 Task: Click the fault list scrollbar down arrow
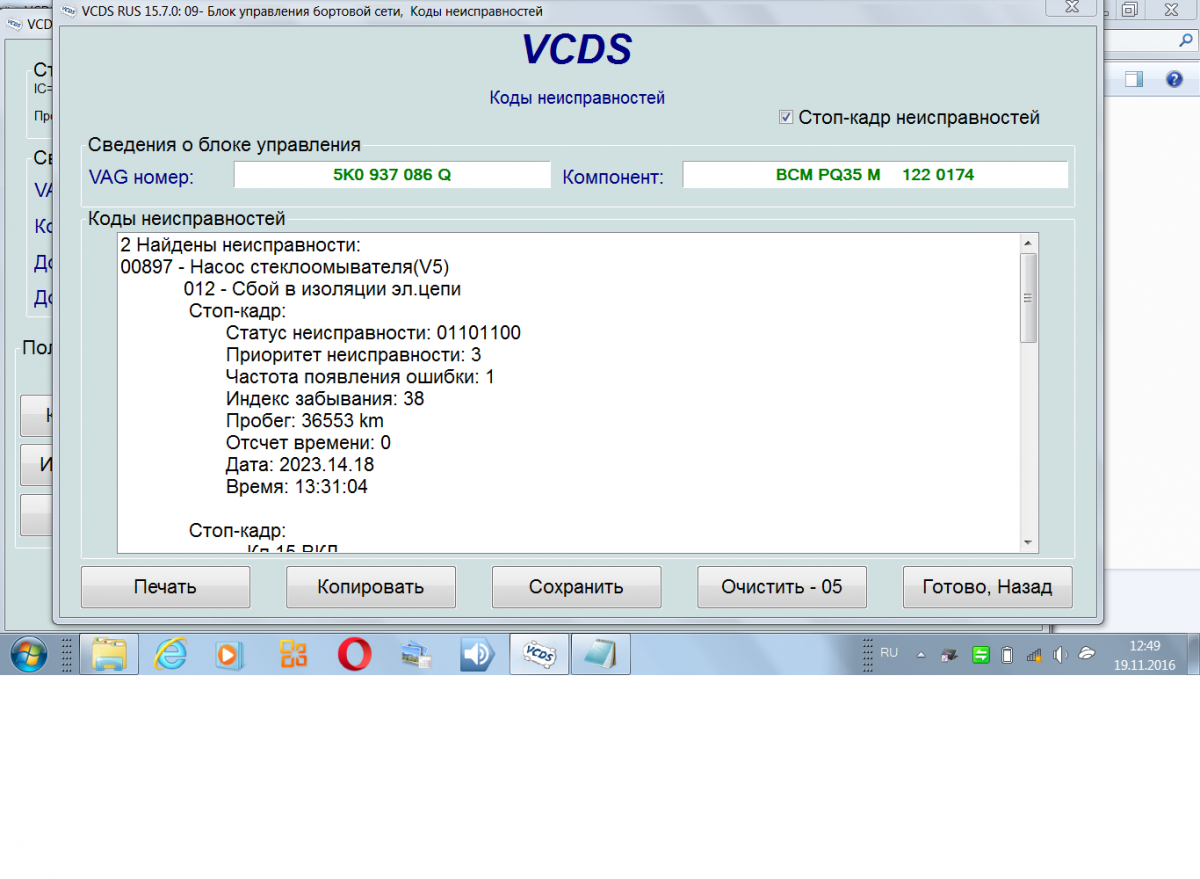[x=1028, y=542]
